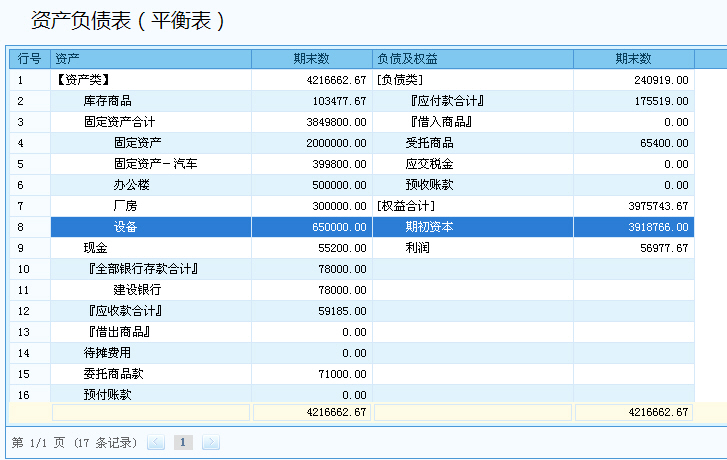
Task: Click the 期初资本 equity entry
Action: point(429,227)
